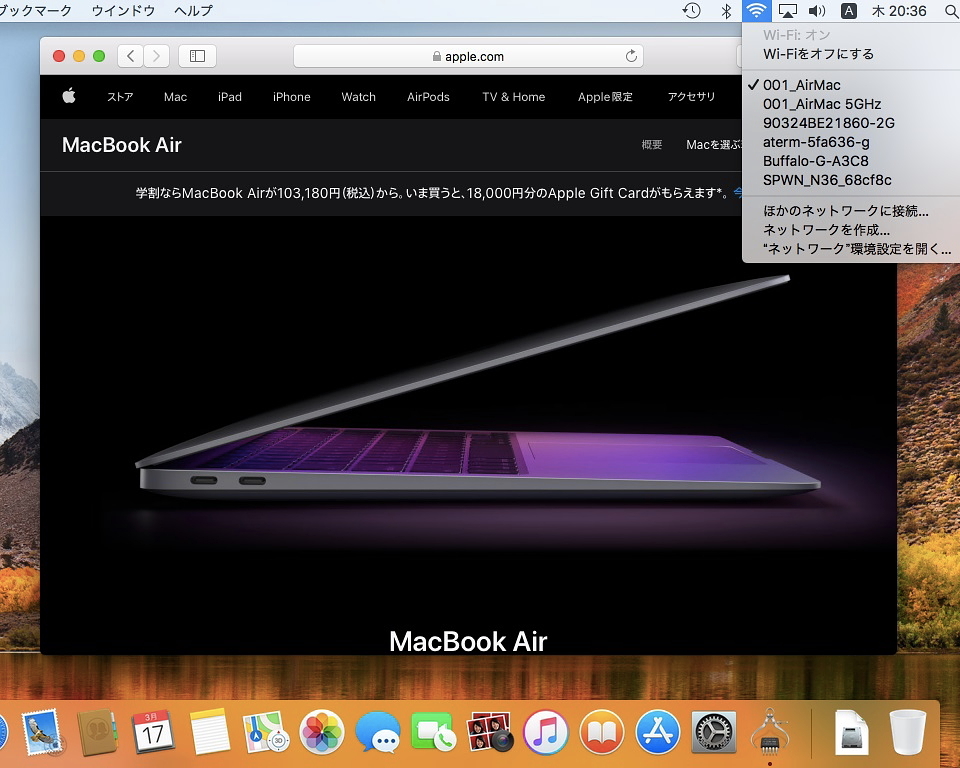Open the App Store from the Dock
960x768 pixels.
[658, 732]
